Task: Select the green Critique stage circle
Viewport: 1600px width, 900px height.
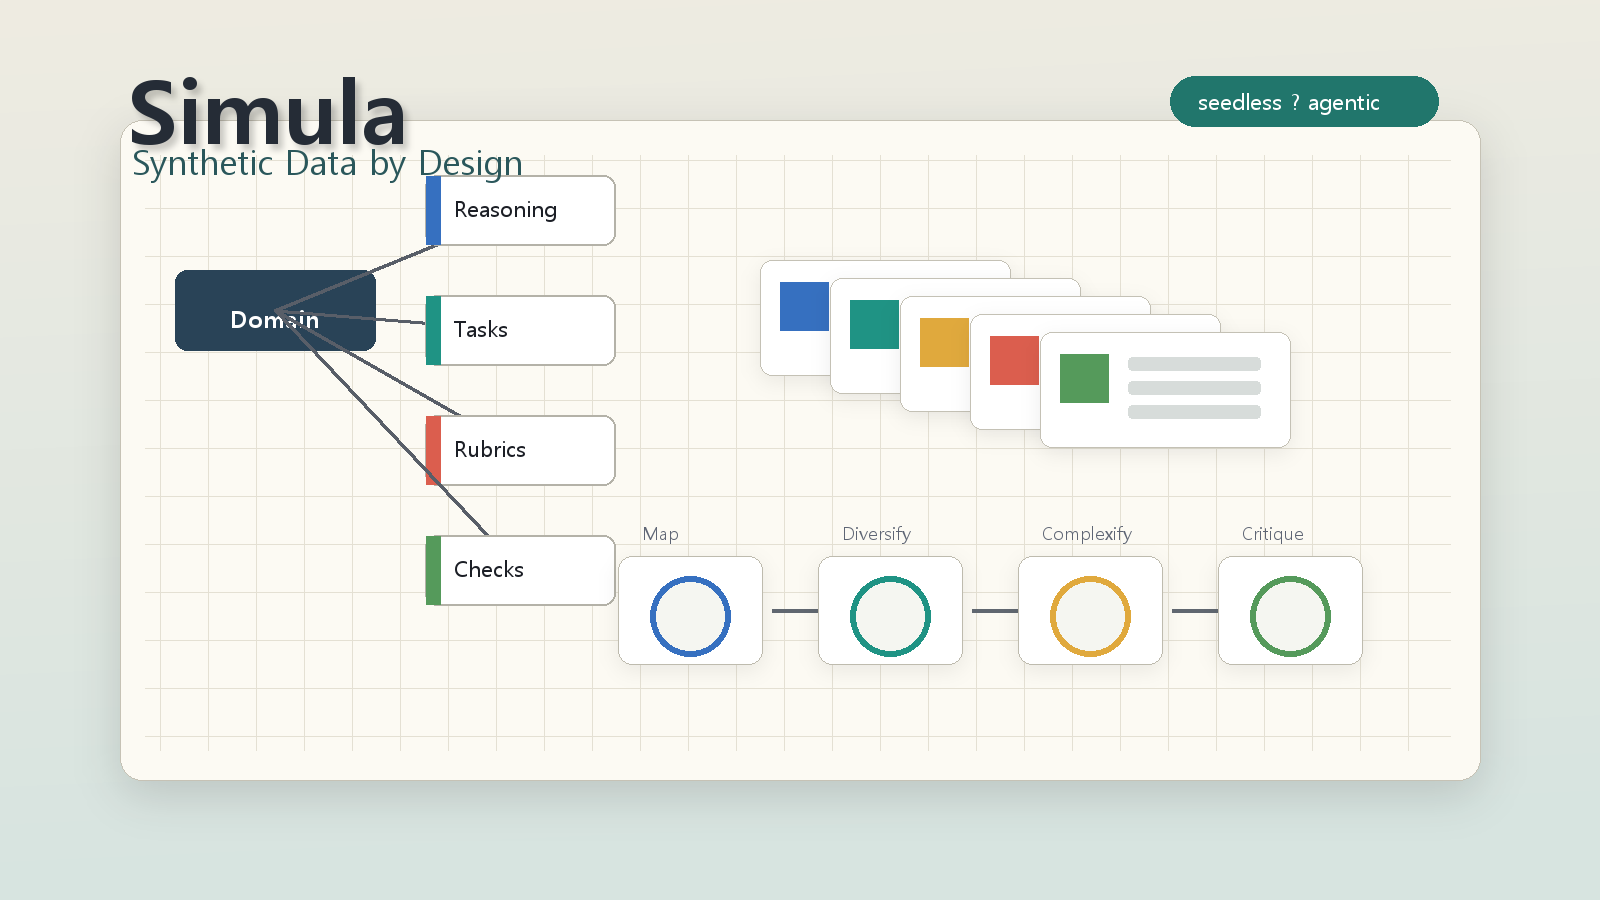Action: tap(1290, 616)
